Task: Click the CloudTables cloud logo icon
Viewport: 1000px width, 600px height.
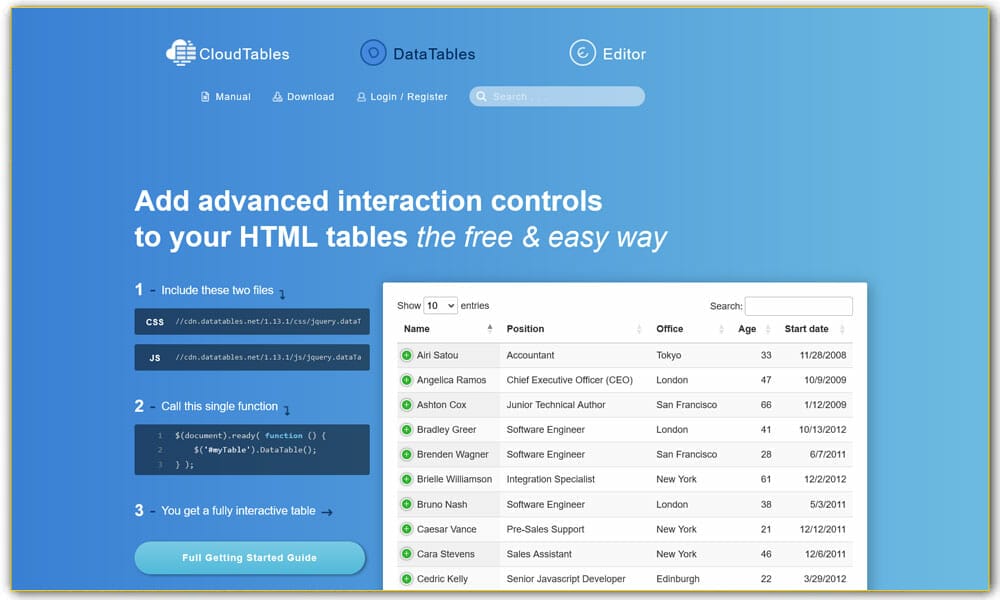Action: point(180,53)
